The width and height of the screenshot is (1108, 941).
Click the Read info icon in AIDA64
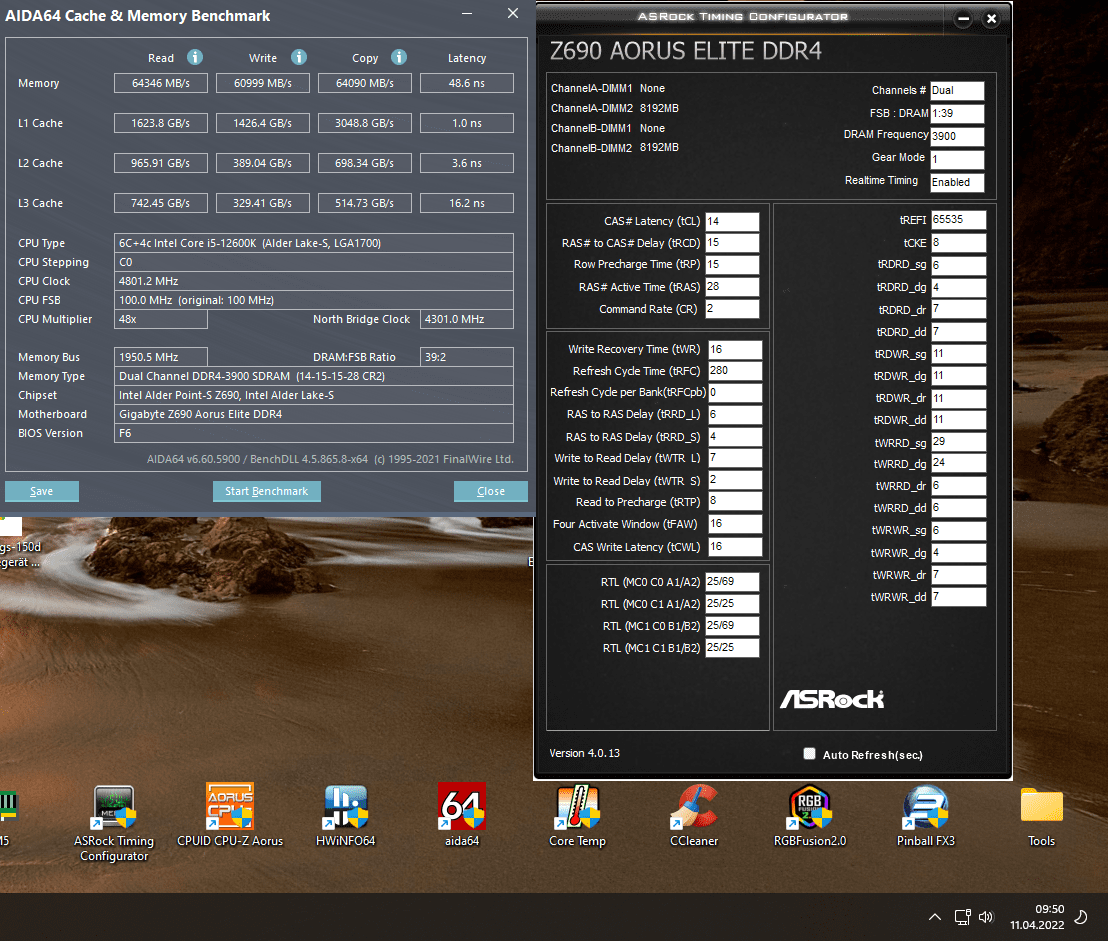195,57
